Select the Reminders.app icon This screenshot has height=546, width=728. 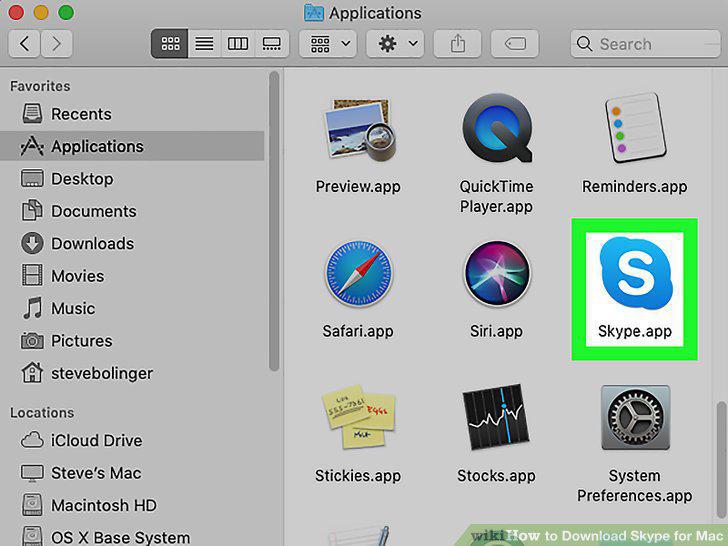(x=635, y=128)
